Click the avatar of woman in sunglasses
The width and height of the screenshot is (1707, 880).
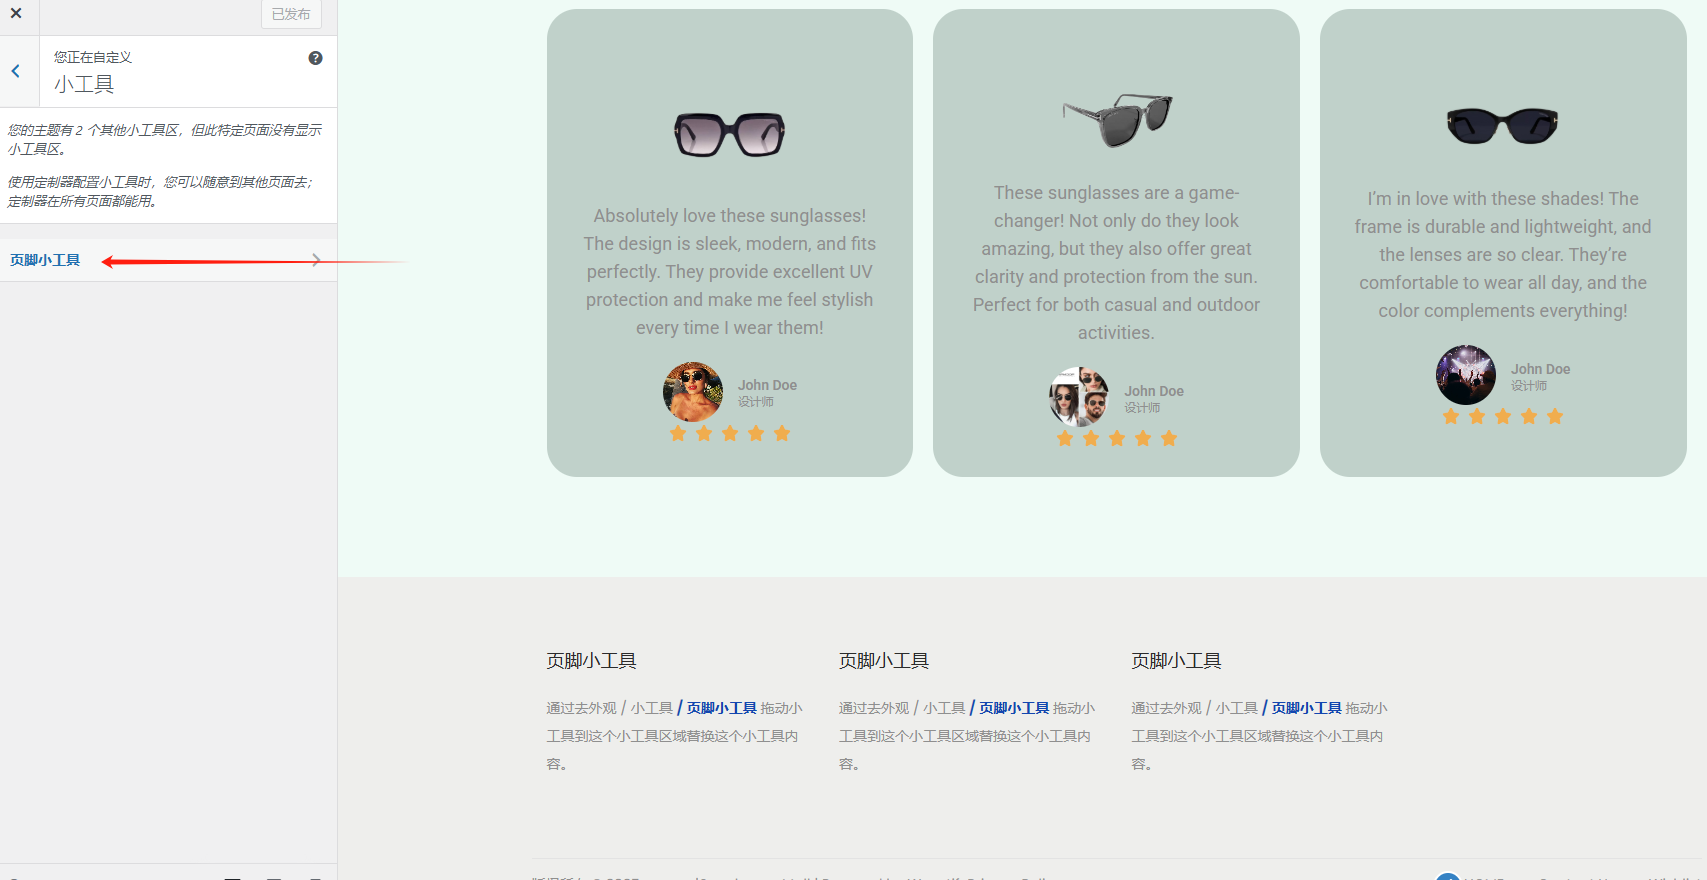coord(693,392)
